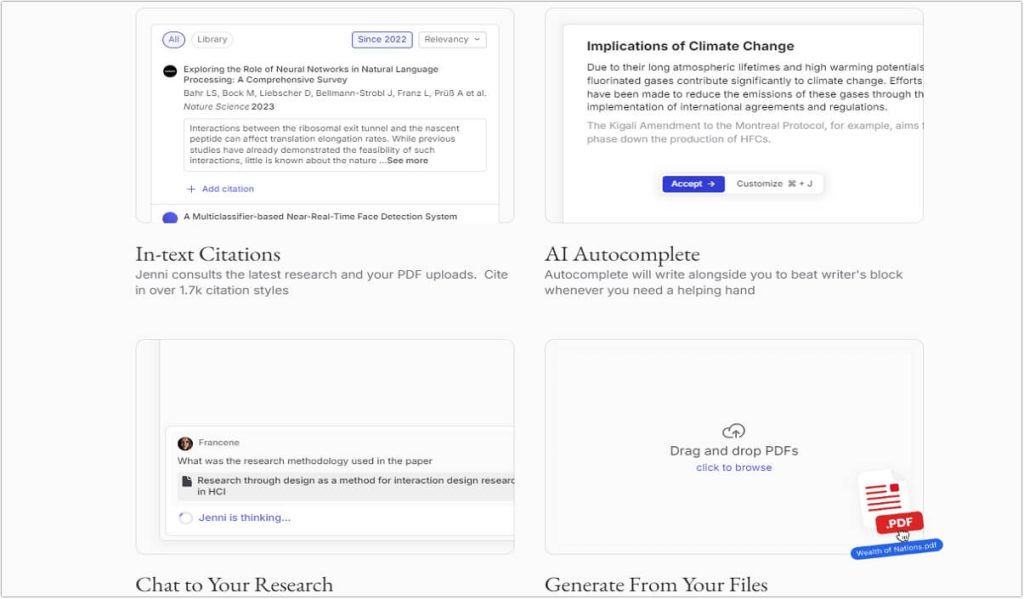1024x599 pixels.
Task: Open the Multiclassifier-based Face Detection System paper
Action: (320, 216)
